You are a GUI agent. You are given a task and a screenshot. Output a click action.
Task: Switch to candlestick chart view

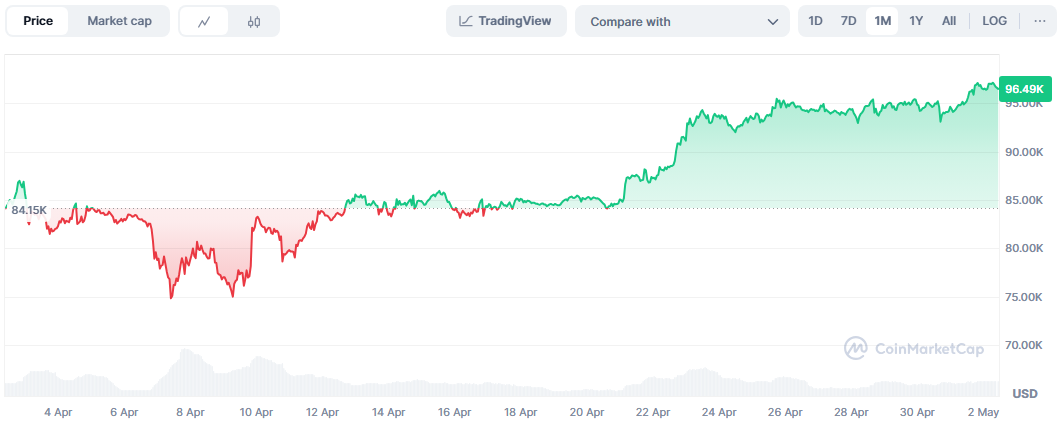pyautogui.click(x=254, y=21)
